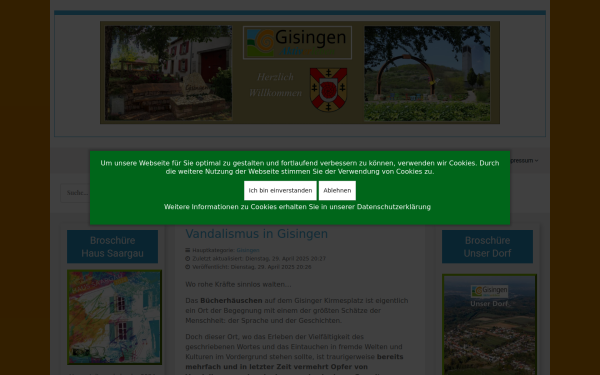Click clock icon beside 'Veröffentlicht'
Viewport: 600px width, 375px height.
[x=188, y=267]
